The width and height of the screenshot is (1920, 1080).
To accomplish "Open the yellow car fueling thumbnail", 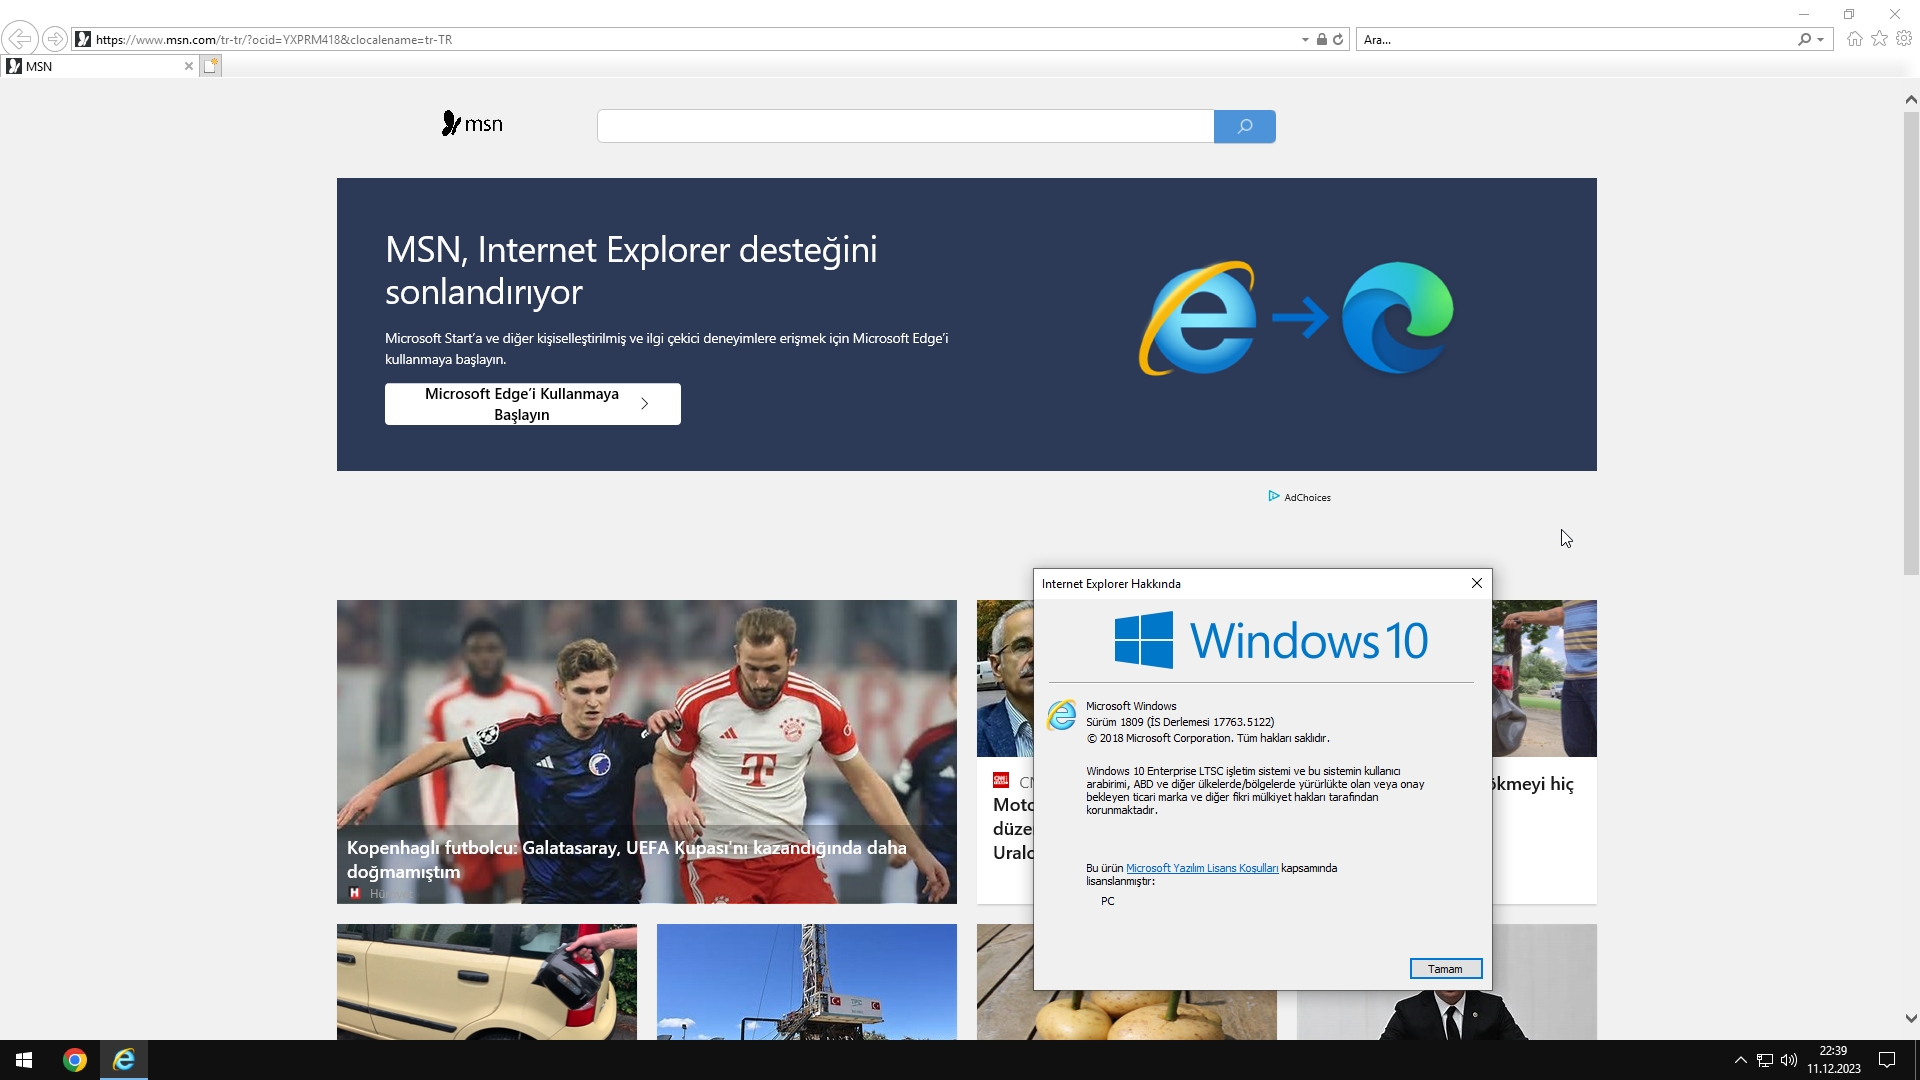I will [x=486, y=982].
